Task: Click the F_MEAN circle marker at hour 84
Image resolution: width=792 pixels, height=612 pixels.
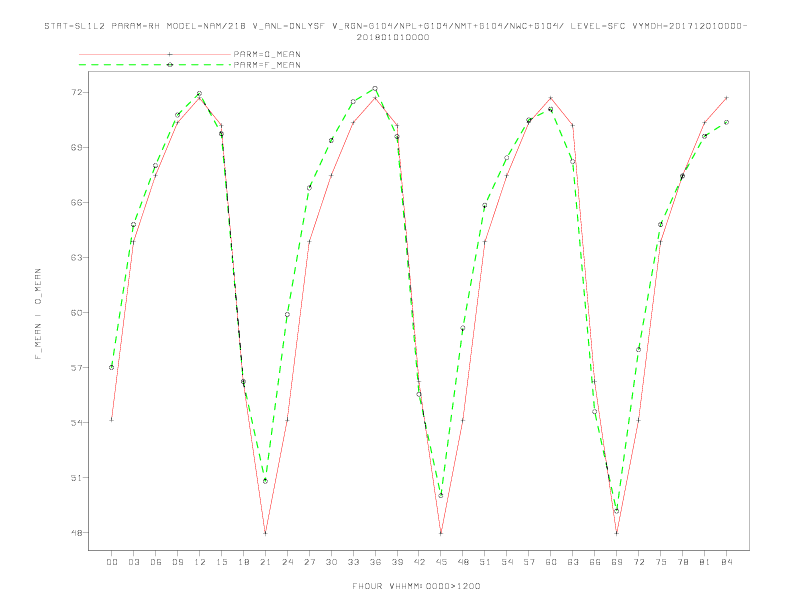Action: tap(726, 122)
